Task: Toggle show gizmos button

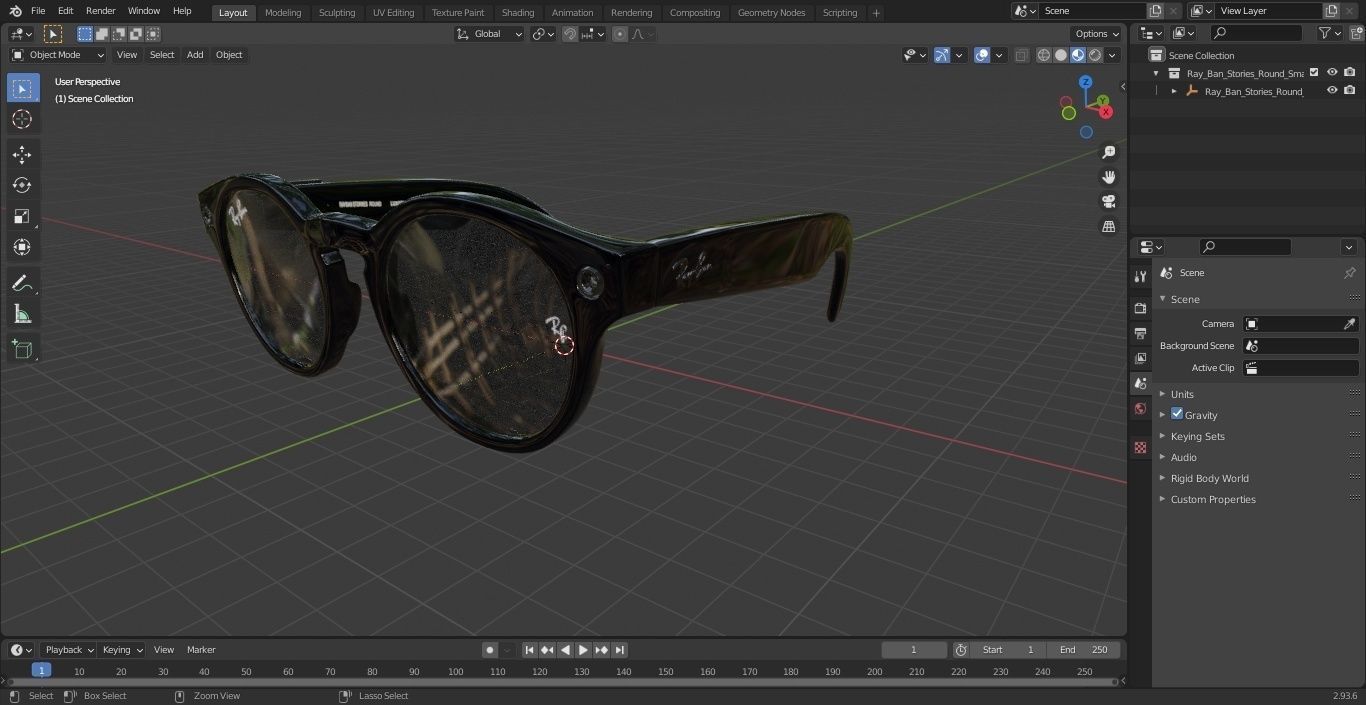Action: pyautogui.click(x=942, y=55)
